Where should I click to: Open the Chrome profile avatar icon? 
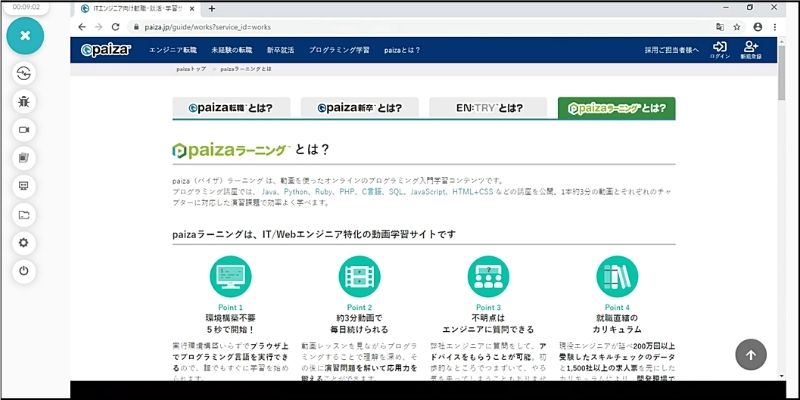click(758, 27)
